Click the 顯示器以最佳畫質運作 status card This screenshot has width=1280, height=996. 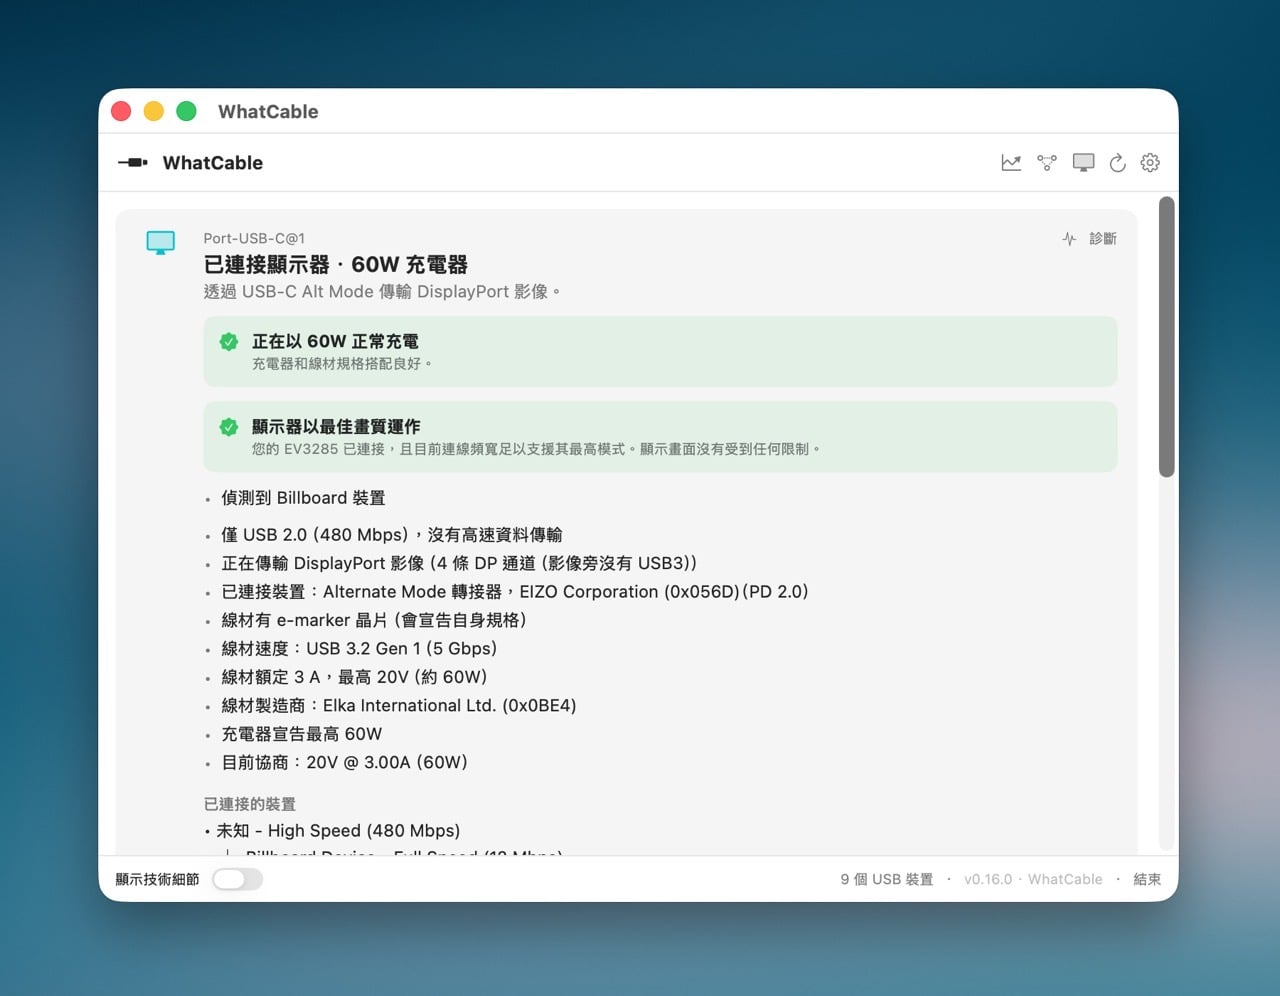tap(660, 437)
